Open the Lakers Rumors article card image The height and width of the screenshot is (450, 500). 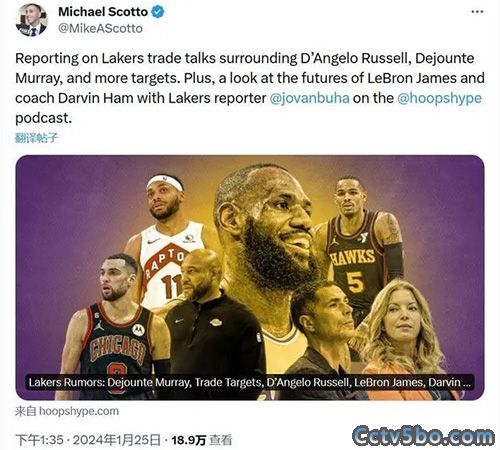pyautogui.click(x=250, y=277)
